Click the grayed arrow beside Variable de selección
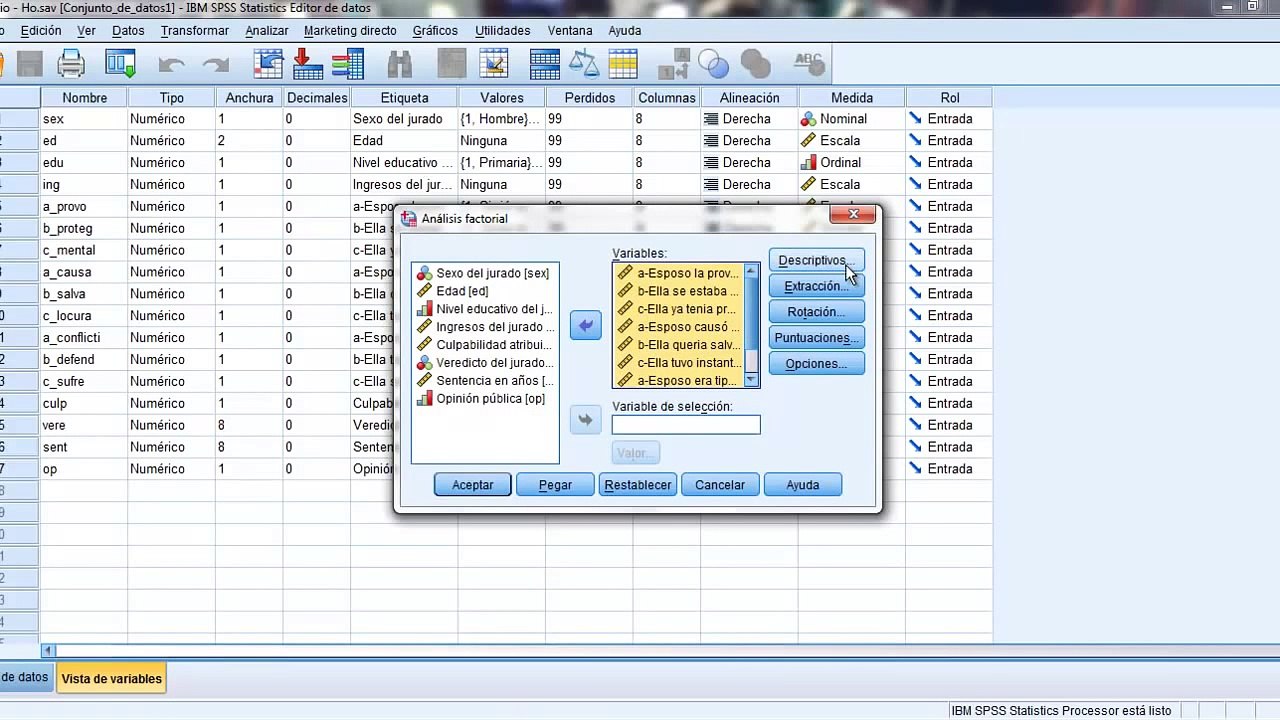The width and height of the screenshot is (1280, 720). [586, 420]
